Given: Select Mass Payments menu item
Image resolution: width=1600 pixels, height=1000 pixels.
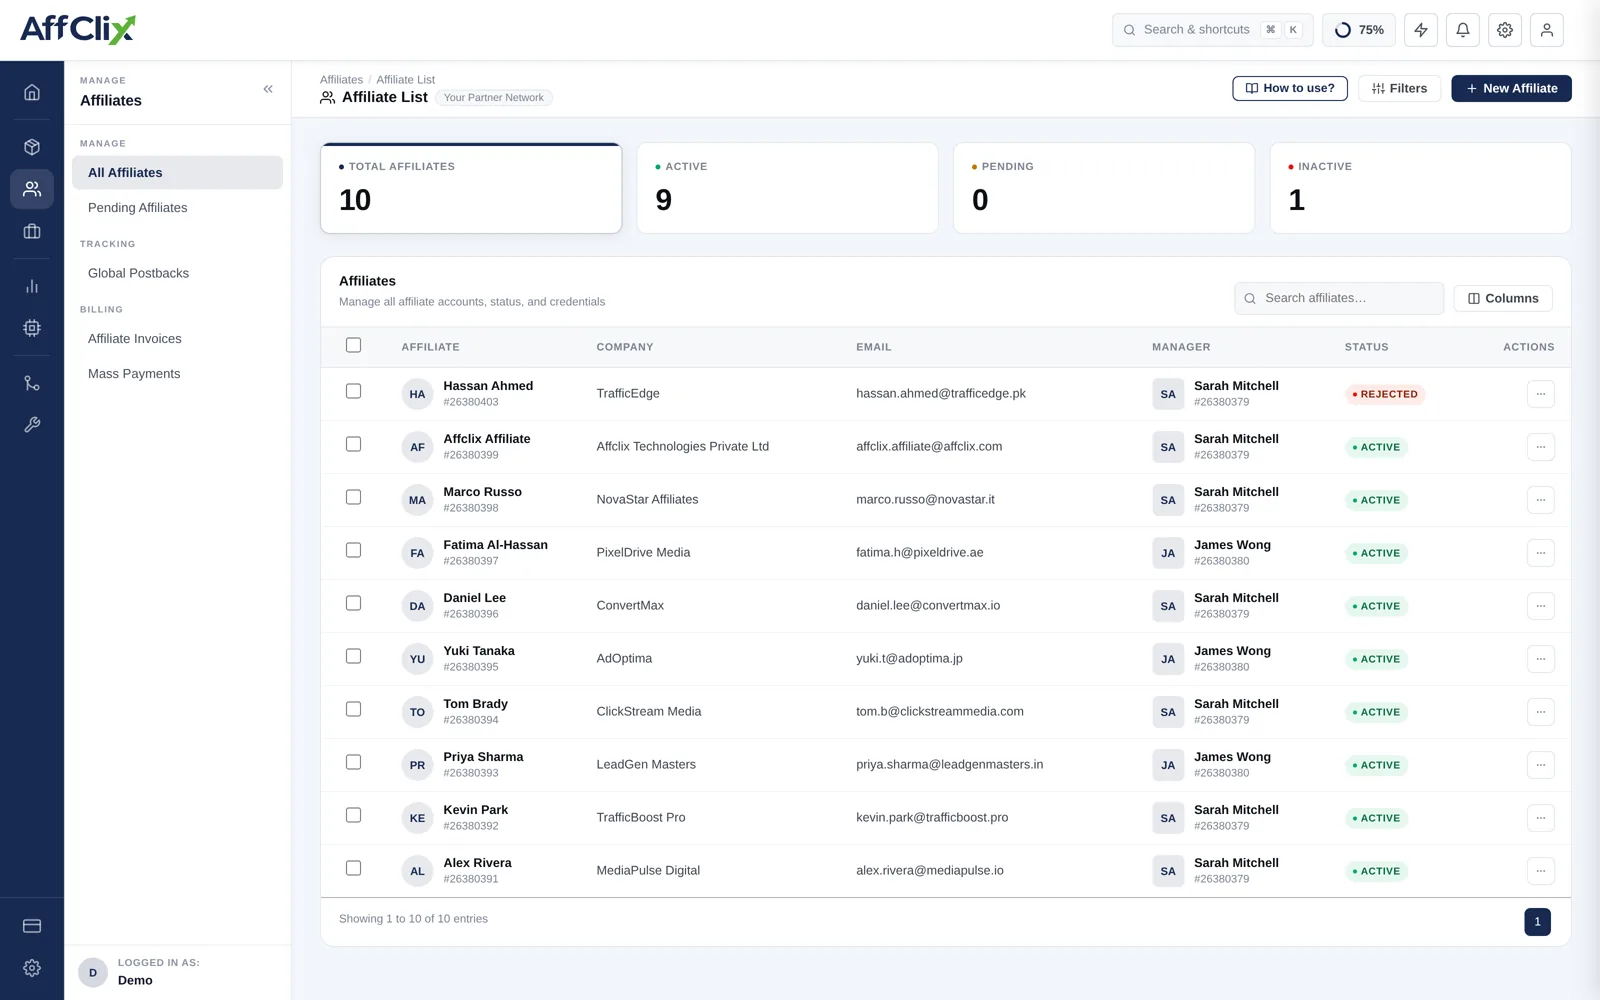Looking at the screenshot, I should (177, 374).
